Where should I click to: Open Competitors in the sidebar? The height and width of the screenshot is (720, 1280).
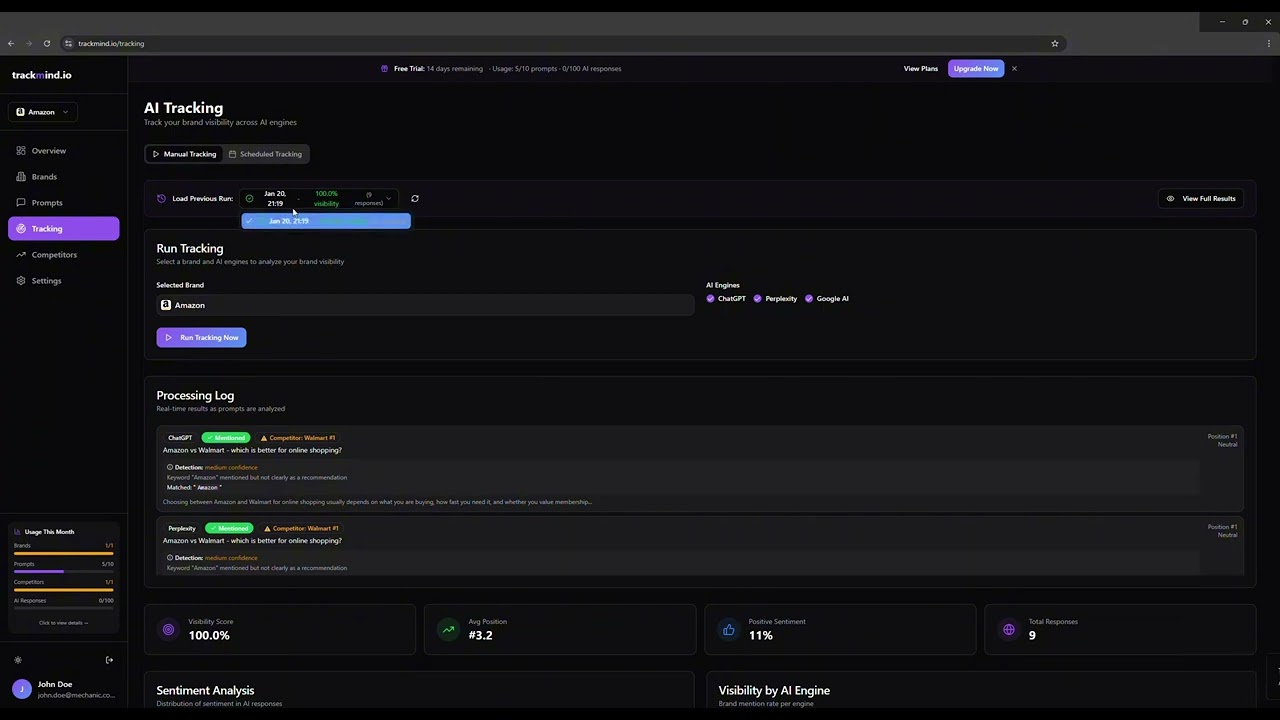[x=63, y=255]
